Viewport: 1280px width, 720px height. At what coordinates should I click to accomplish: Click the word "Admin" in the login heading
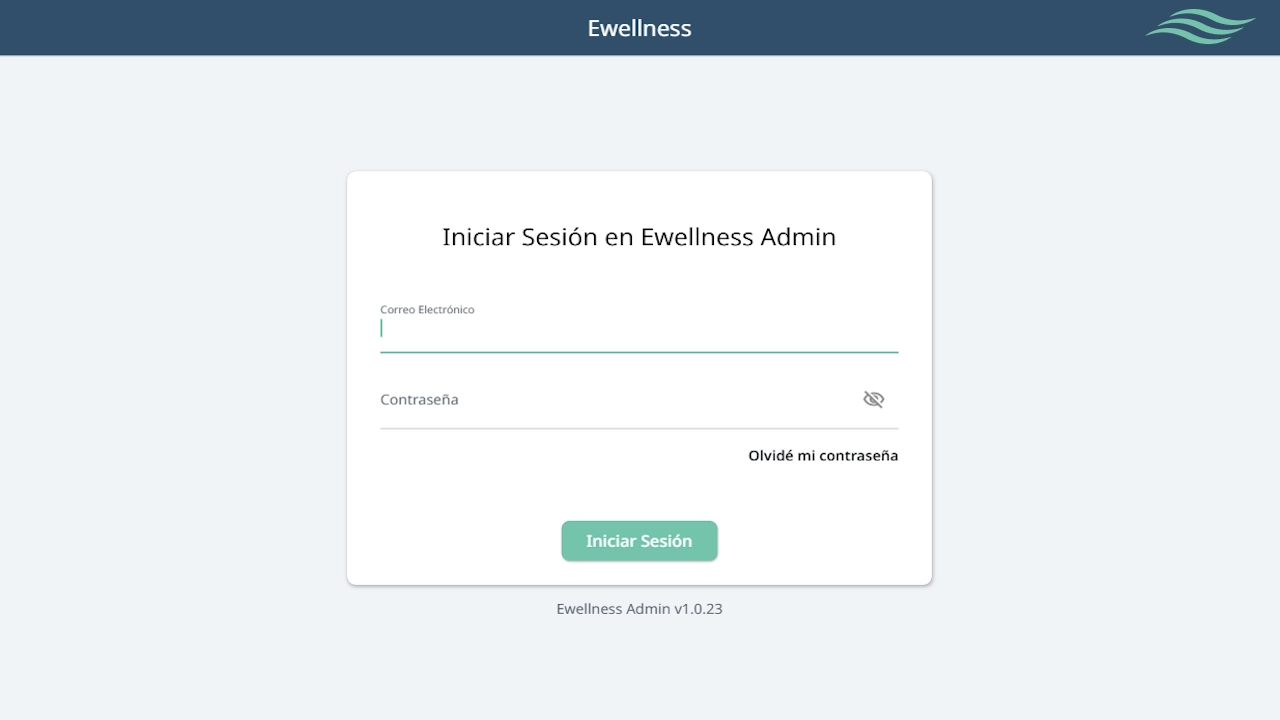point(798,237)
